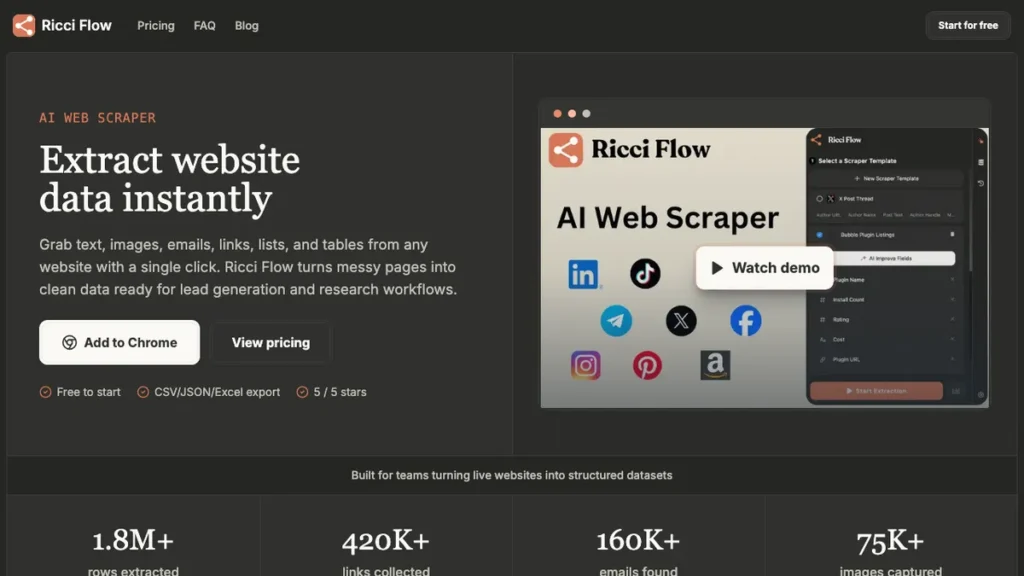Click the Plugin URL field row in demo
Image resolution: width=1024 pixels, height=576 pixels.
tap(886, 359)
